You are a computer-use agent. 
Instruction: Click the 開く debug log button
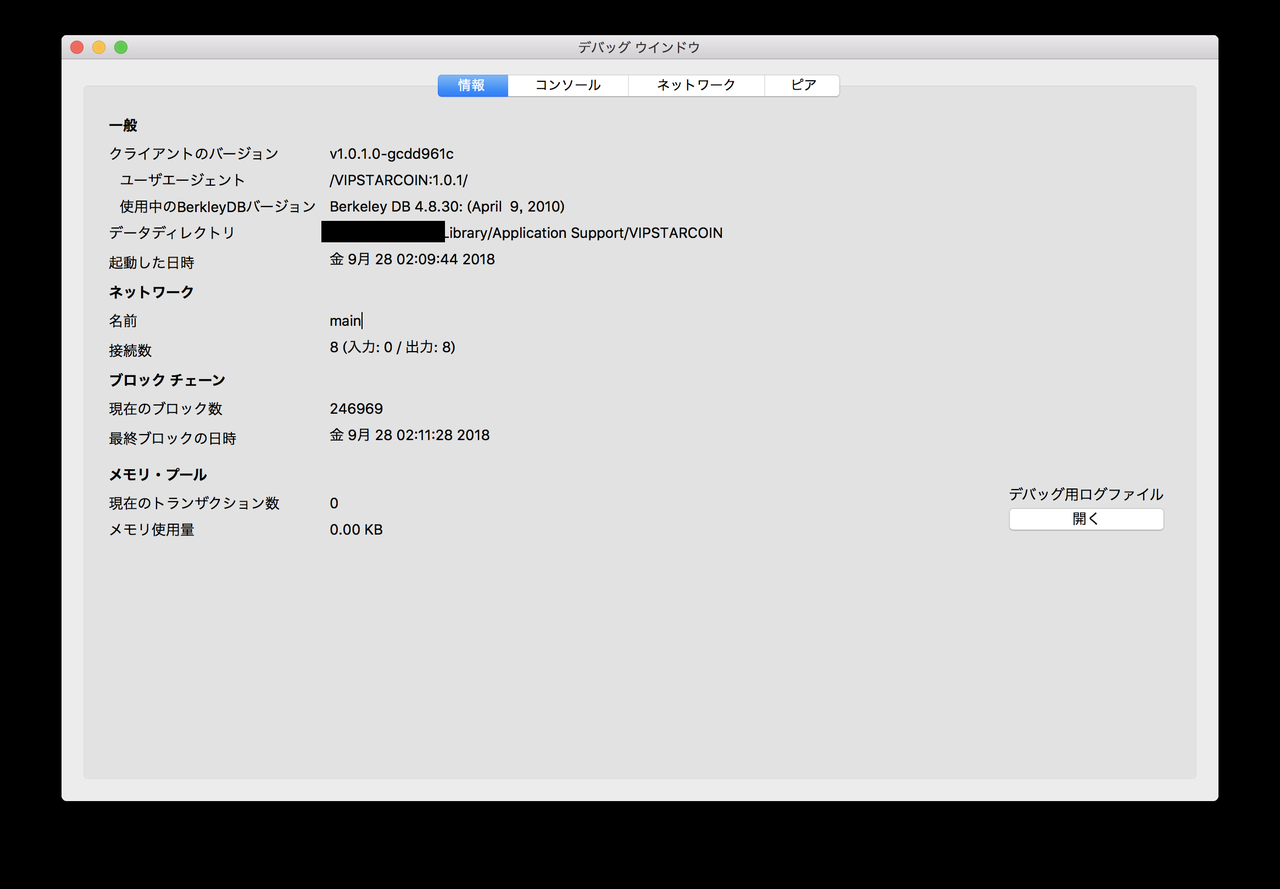pyautogui.click(x=1086, y=520)
